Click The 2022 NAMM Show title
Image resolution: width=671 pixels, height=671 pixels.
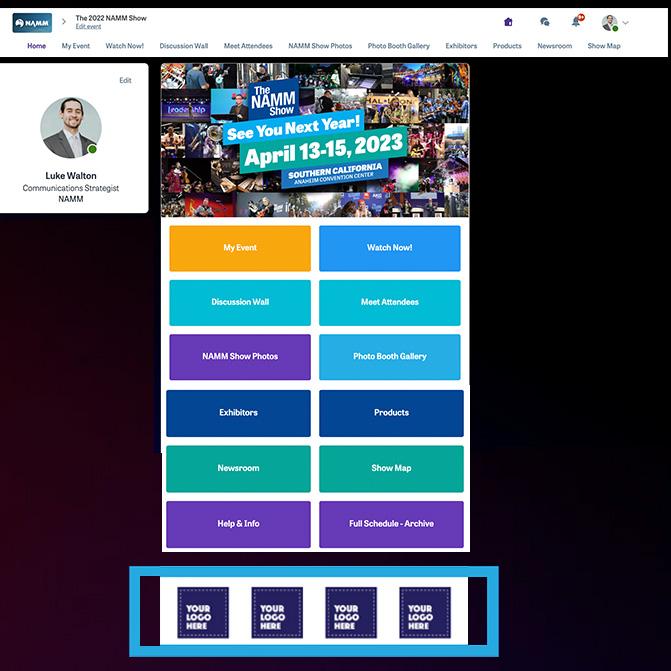tap(111, 18)
